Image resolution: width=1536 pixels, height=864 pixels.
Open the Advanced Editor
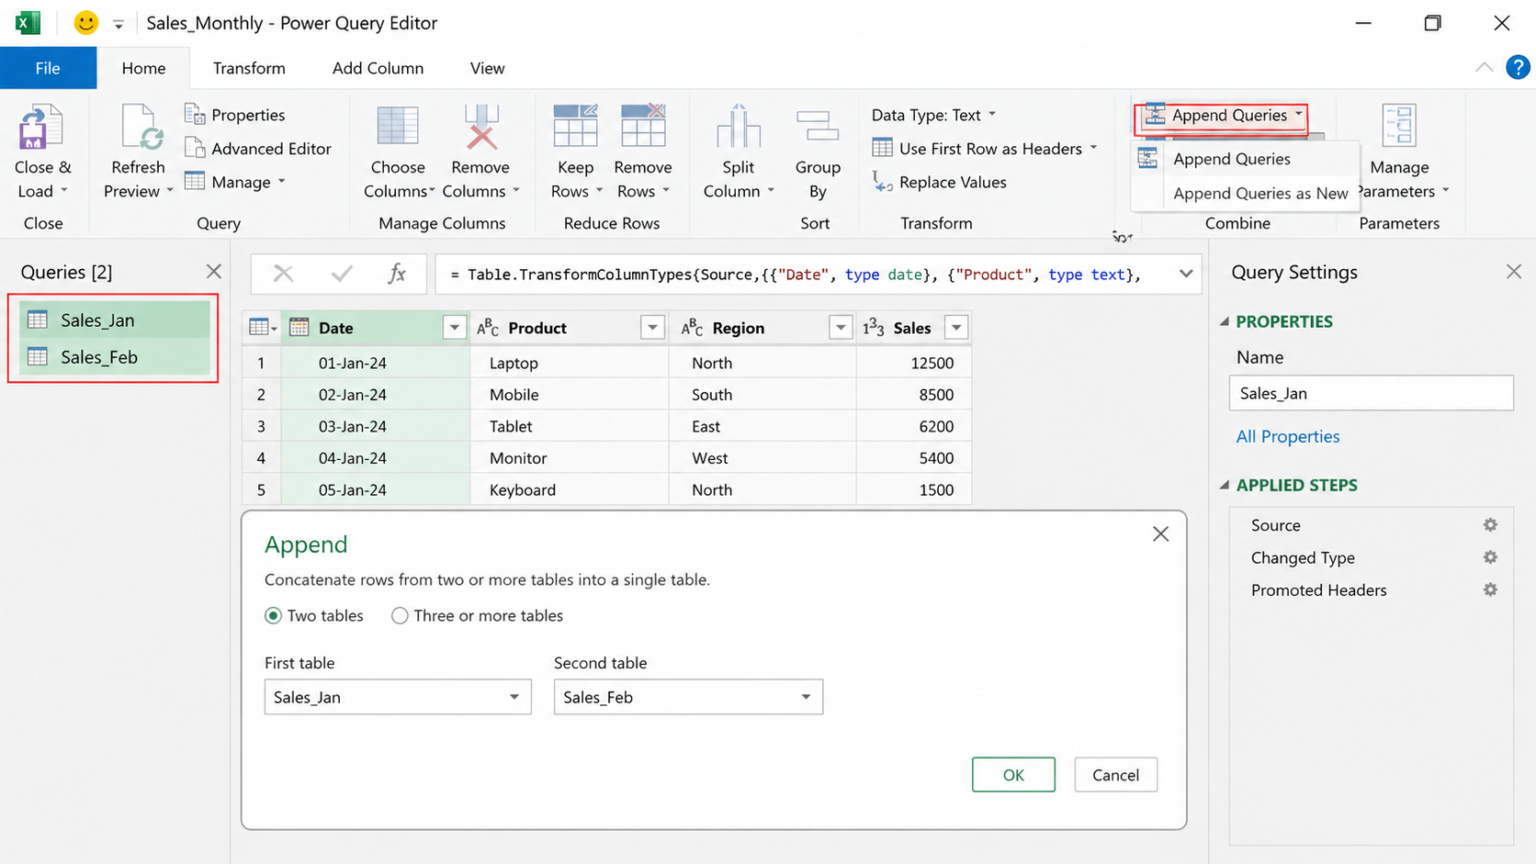[258, 148]
